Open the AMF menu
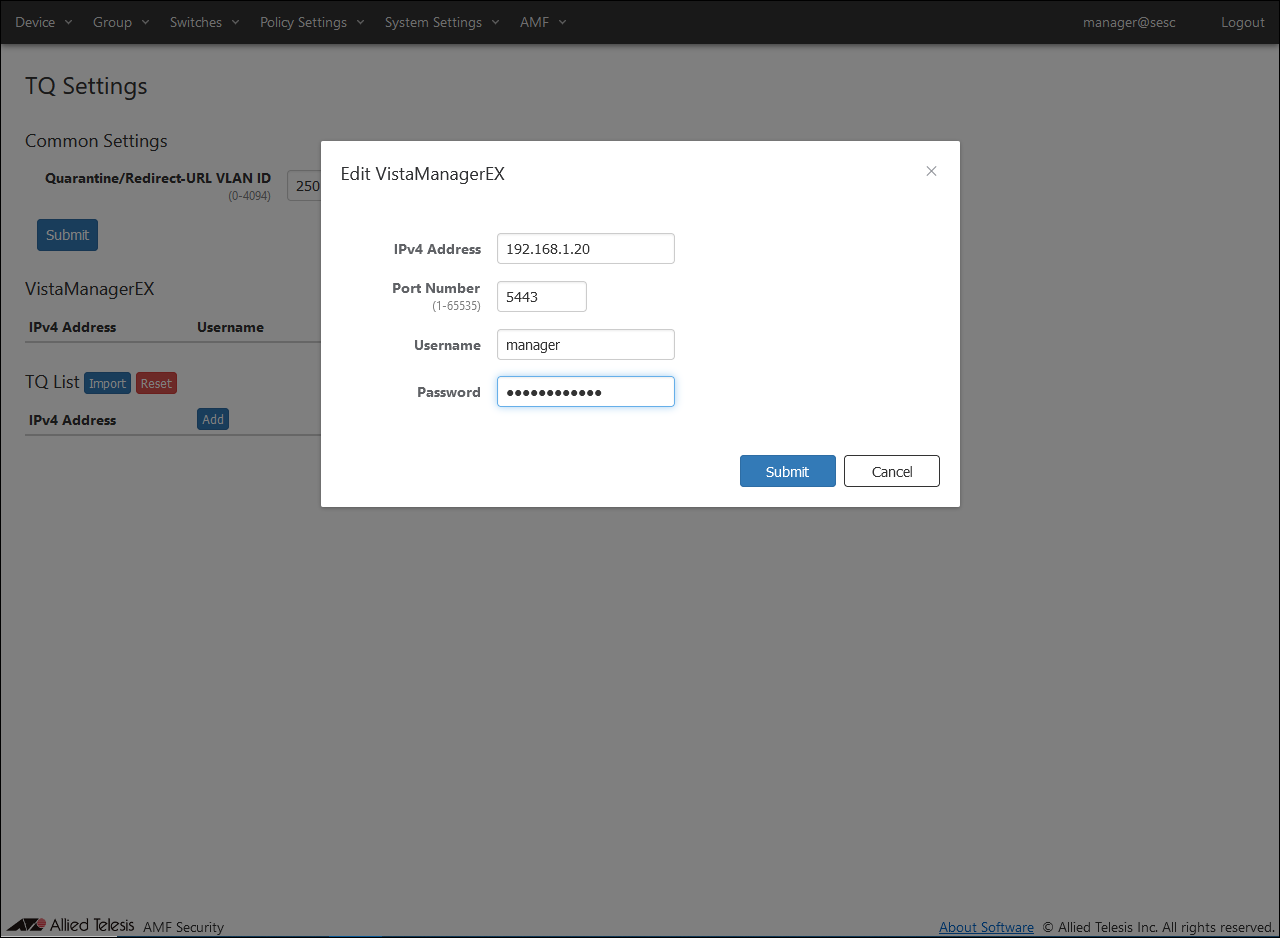This screenshot has height=938, width=1280. point(543,22)
